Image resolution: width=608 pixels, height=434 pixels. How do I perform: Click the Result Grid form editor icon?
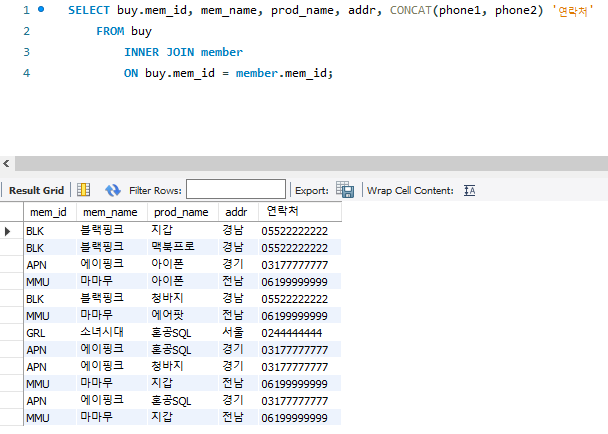coord(83,190)
